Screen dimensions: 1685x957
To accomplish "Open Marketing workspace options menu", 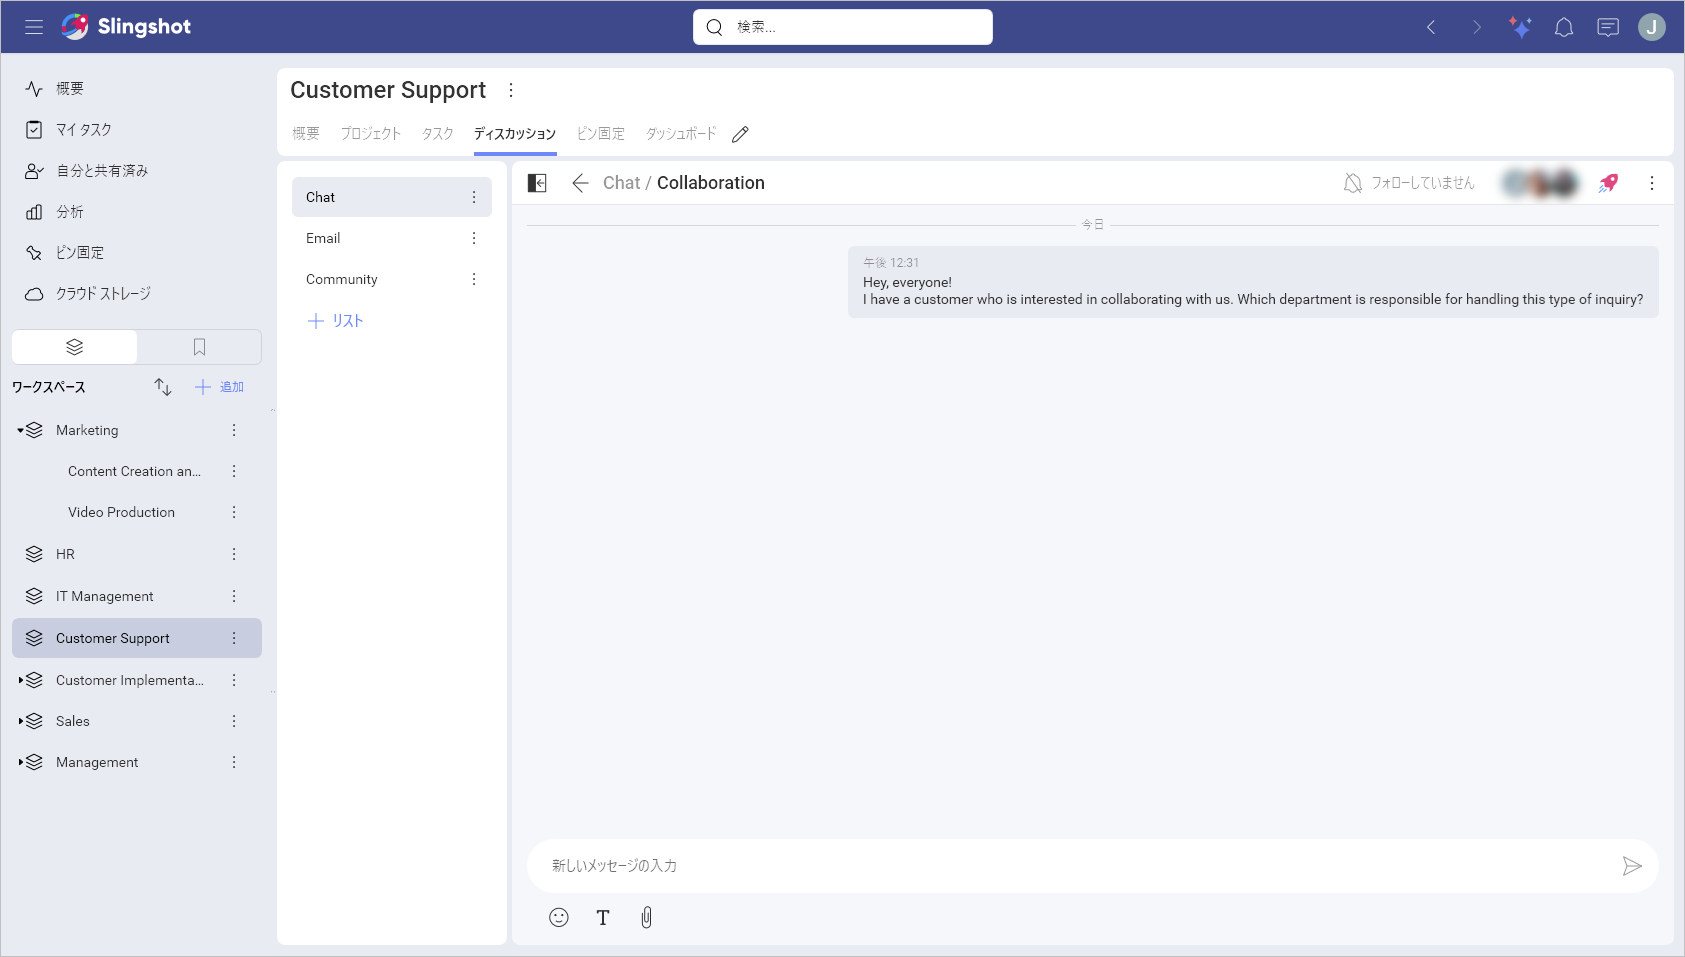I will point(234,430).
